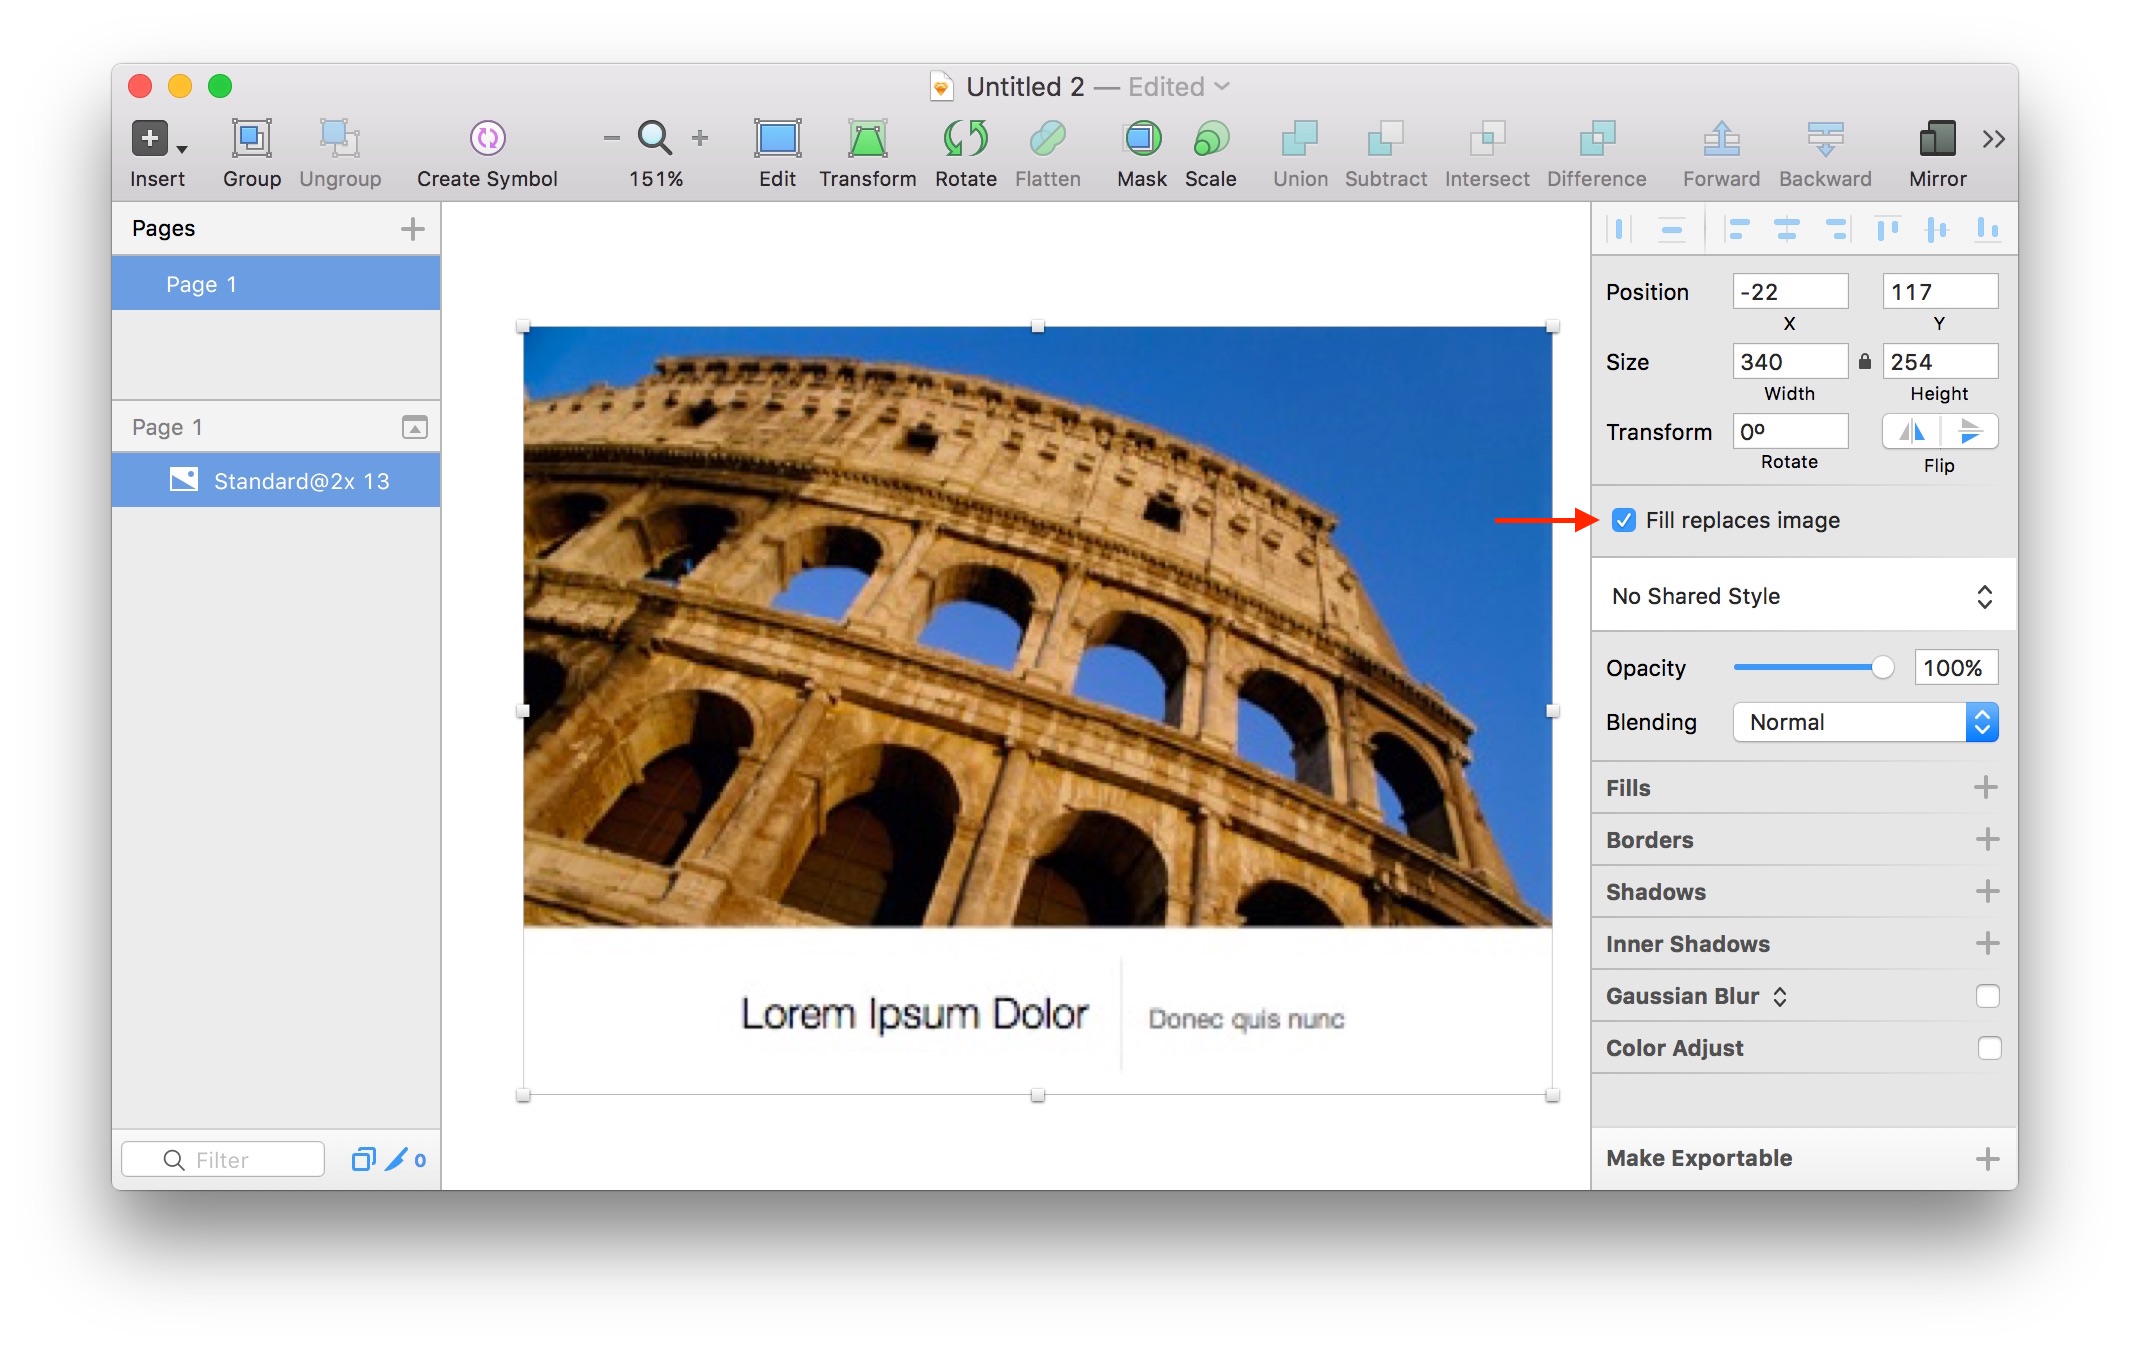
Task: Click the Create Symbol toolbar icon
Action: [x=487, y=138]
